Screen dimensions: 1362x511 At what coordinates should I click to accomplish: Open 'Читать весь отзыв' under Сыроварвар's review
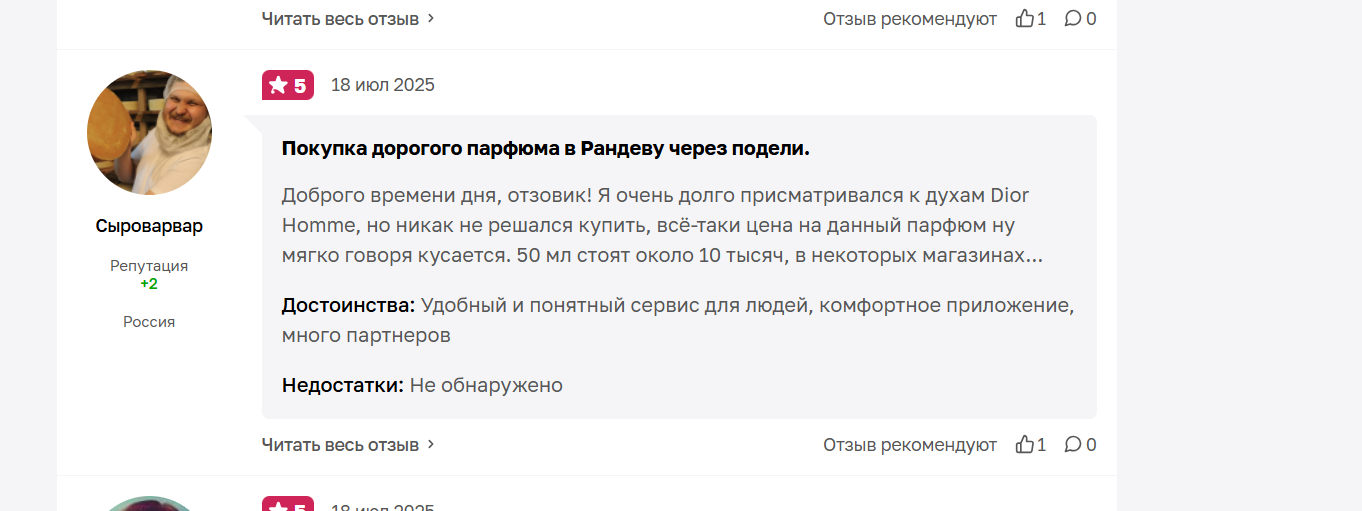pos(340,444)
